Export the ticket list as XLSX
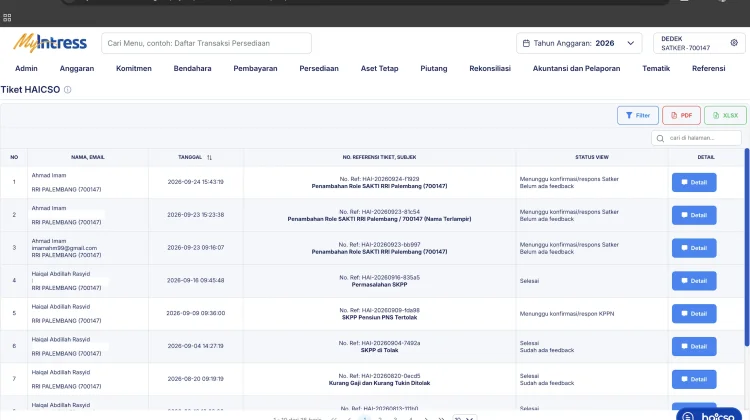This screenshot has width=750, height=420. coord(725,115)
